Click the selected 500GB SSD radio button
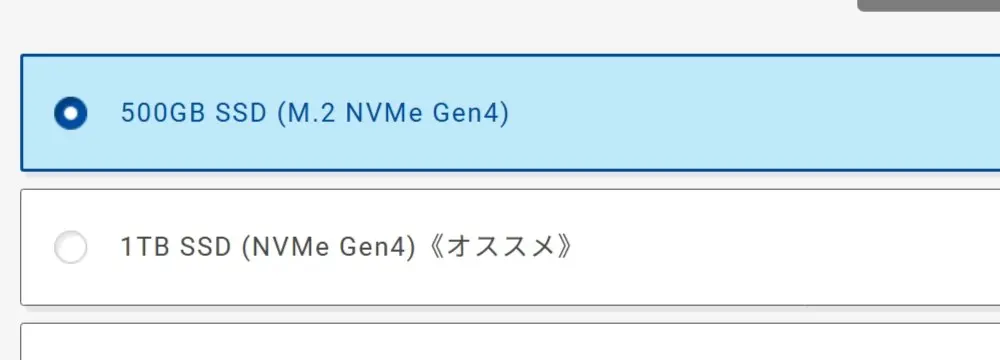The width and height of the screenshot is (1000, 360). (x=70, y=113)
